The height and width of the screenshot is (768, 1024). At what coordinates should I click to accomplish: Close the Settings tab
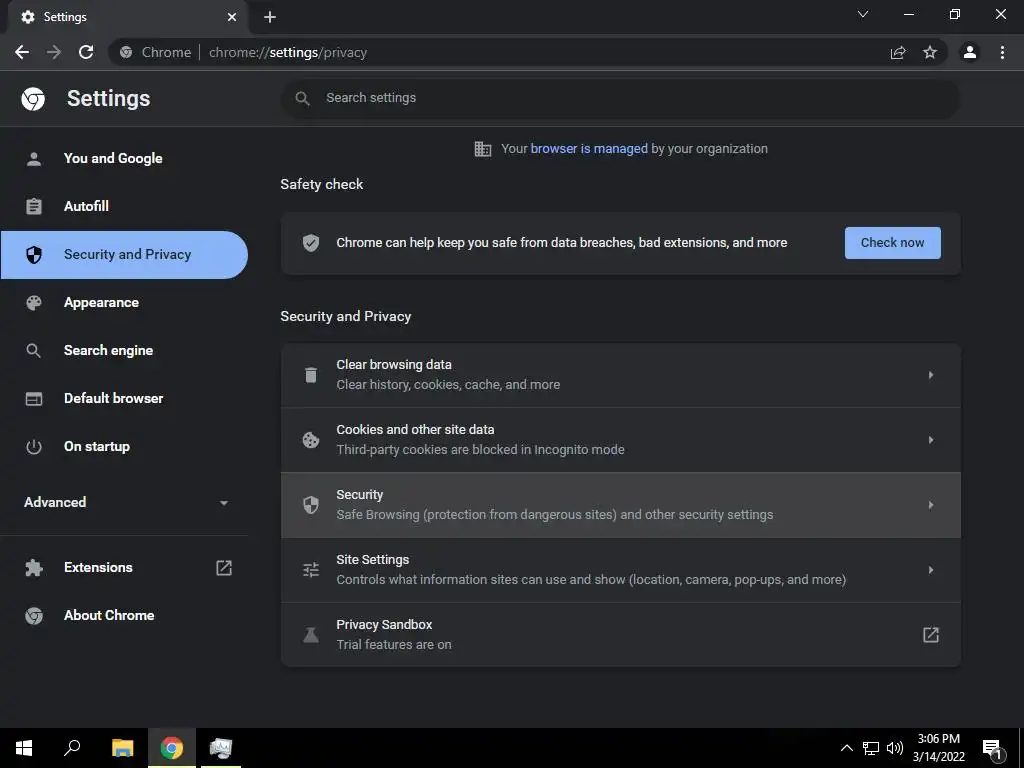tap(232, 17)
